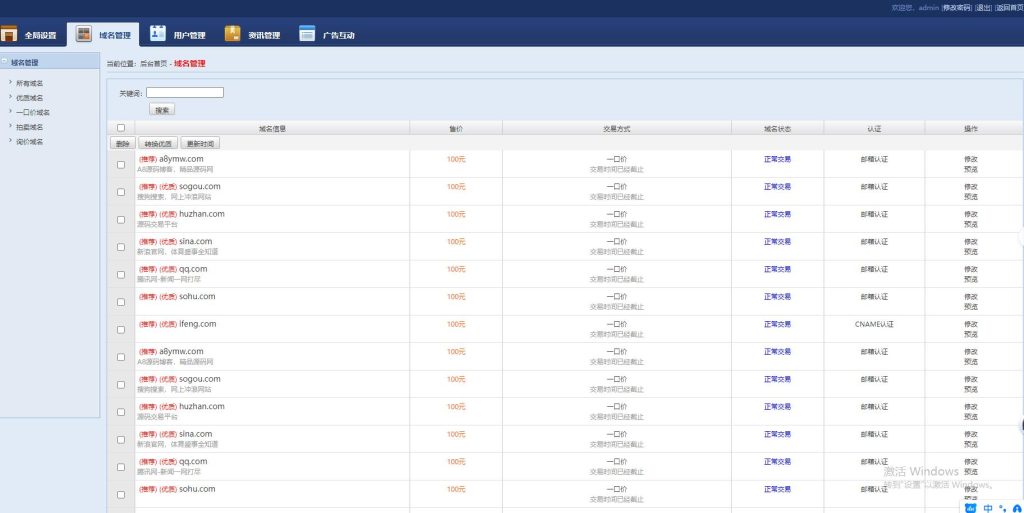Open 优质域名 in the sidebar
1024x513 pixels.
[x=29, y=98]
